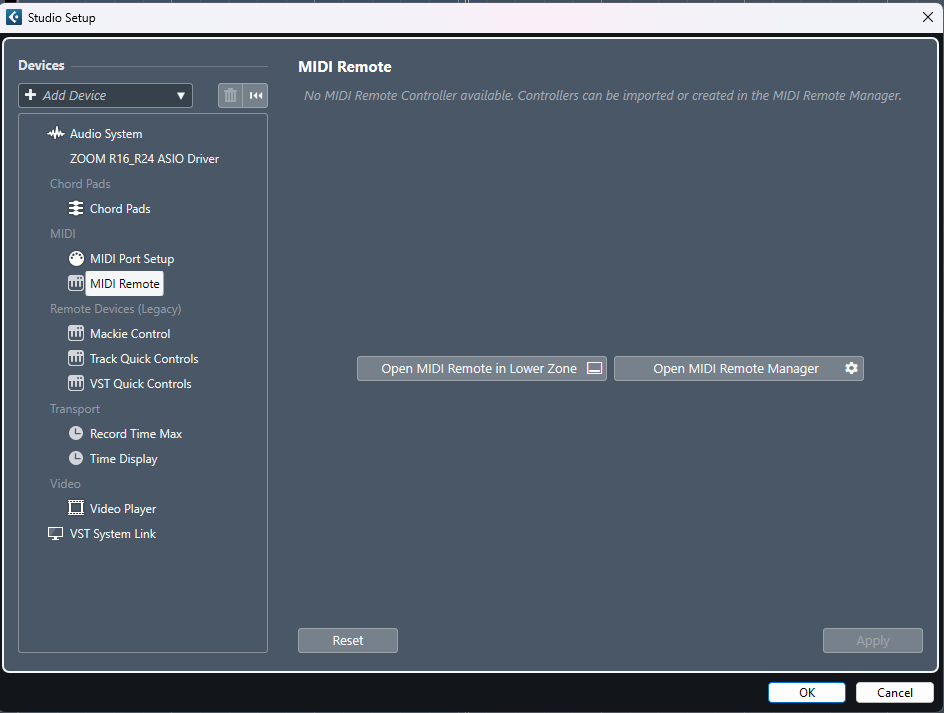Open the MIDI Remote Manager

tap(738, 368)
